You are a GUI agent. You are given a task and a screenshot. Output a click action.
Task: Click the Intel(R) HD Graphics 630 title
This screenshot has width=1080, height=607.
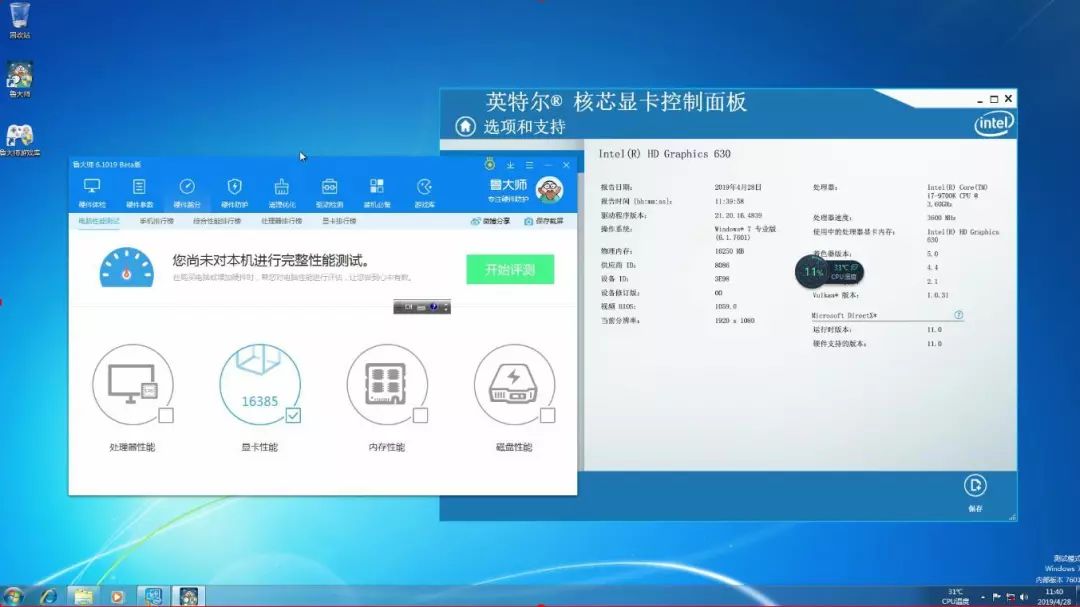[x=664, y=154]
